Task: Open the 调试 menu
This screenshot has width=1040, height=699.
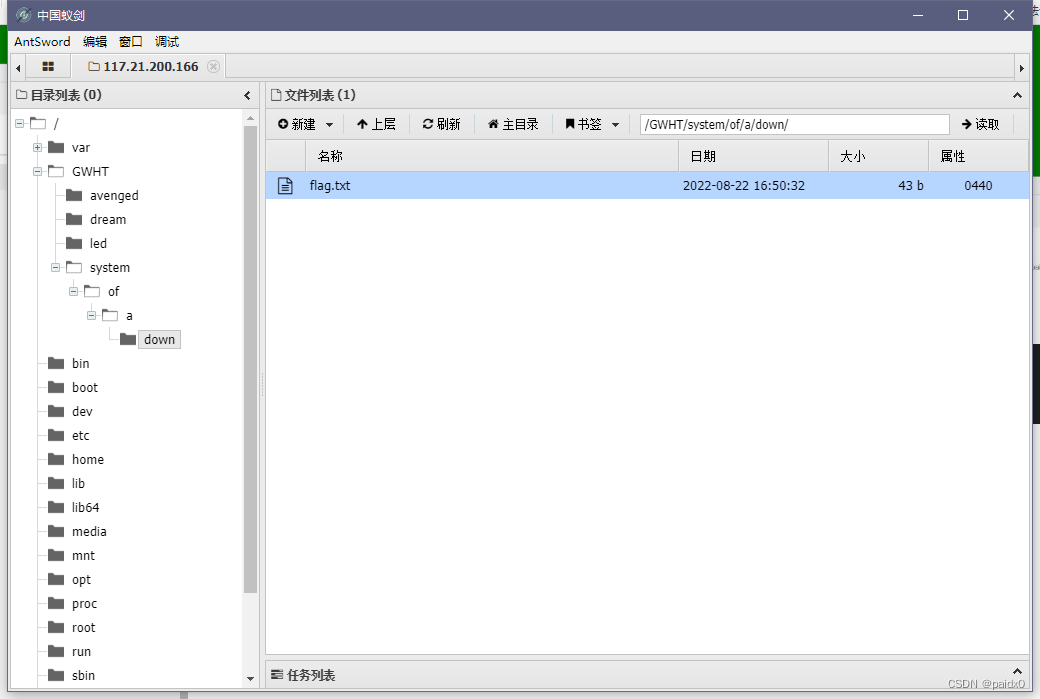Action: (x=166, y=42)
